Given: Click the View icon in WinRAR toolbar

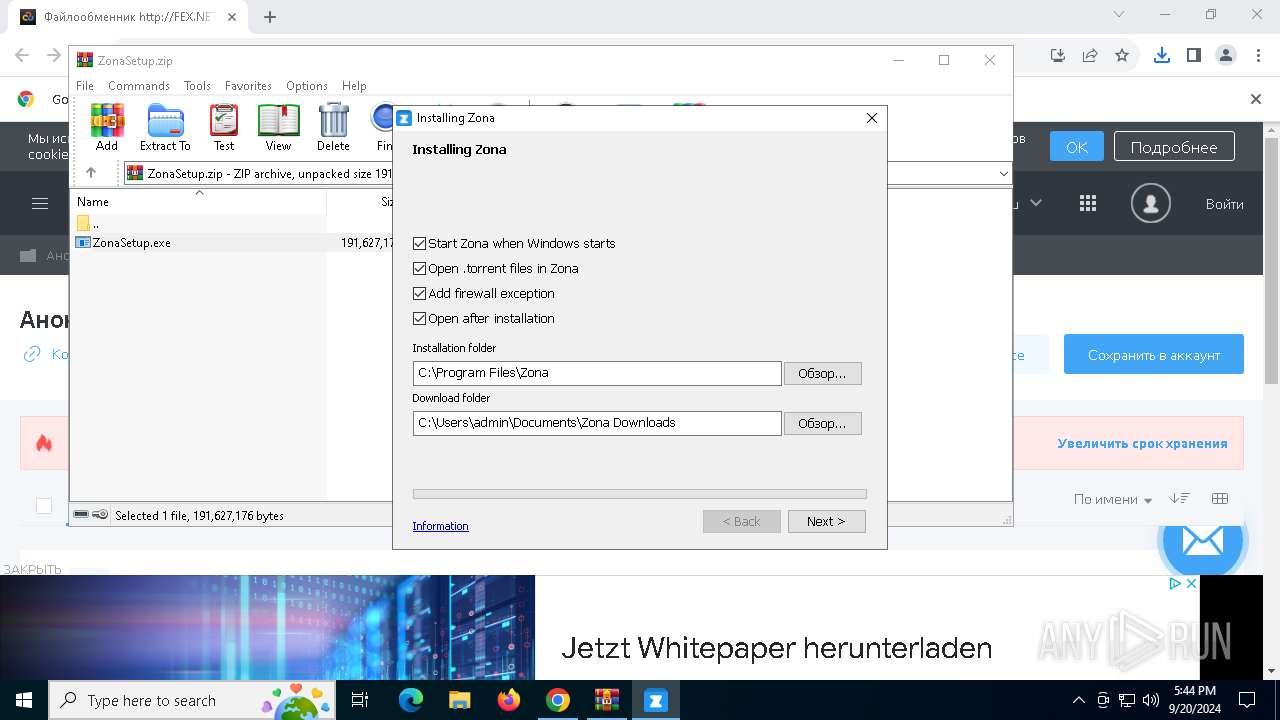Looking at the screenshot, I should tap(278, 127).
